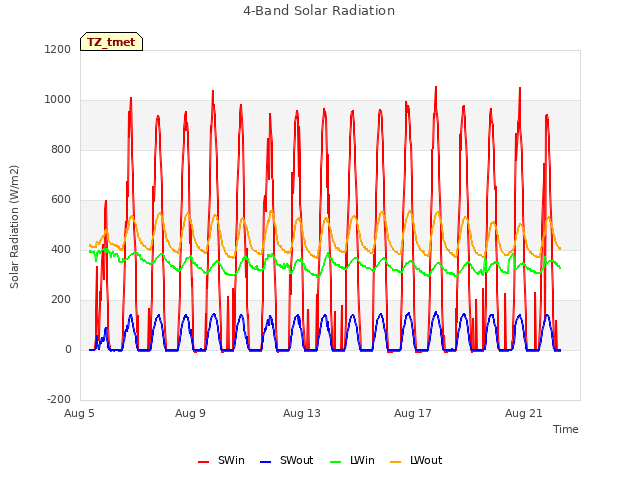Click the chart title 4-Band Solar Radiation
Viewport: 640px width, 480px height.
coord(319,11)
